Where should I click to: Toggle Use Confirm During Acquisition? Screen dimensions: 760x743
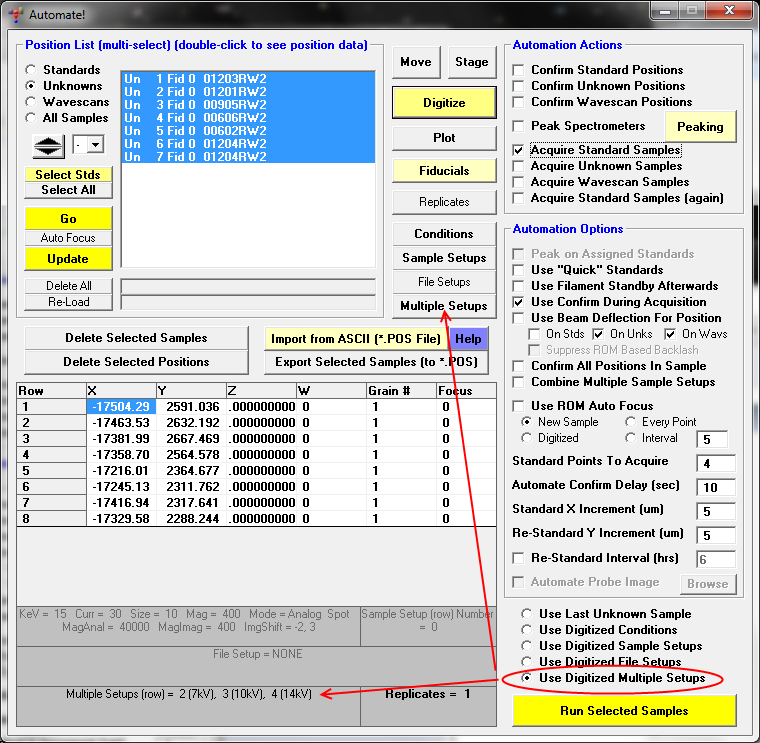click(518, 302)
